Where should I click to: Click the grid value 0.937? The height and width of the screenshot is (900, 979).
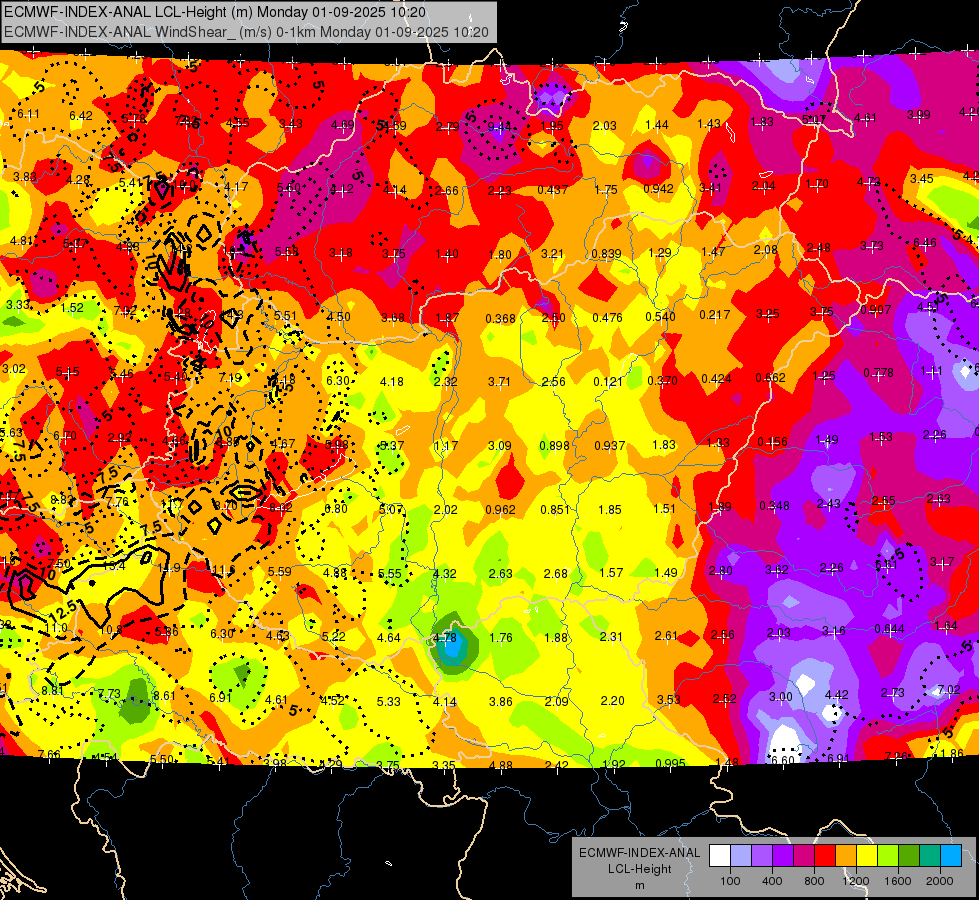click(610, 445)
